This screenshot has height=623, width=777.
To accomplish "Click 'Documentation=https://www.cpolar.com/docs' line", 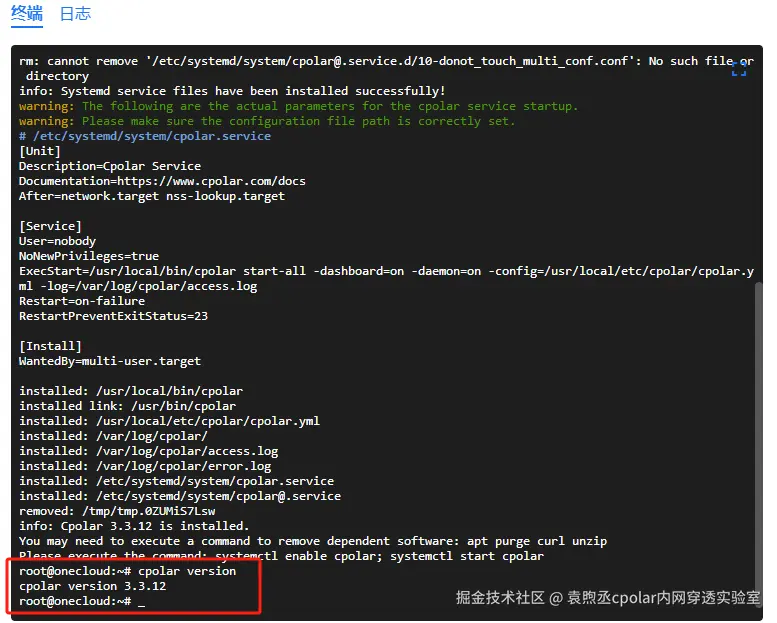I will [162, 181].
